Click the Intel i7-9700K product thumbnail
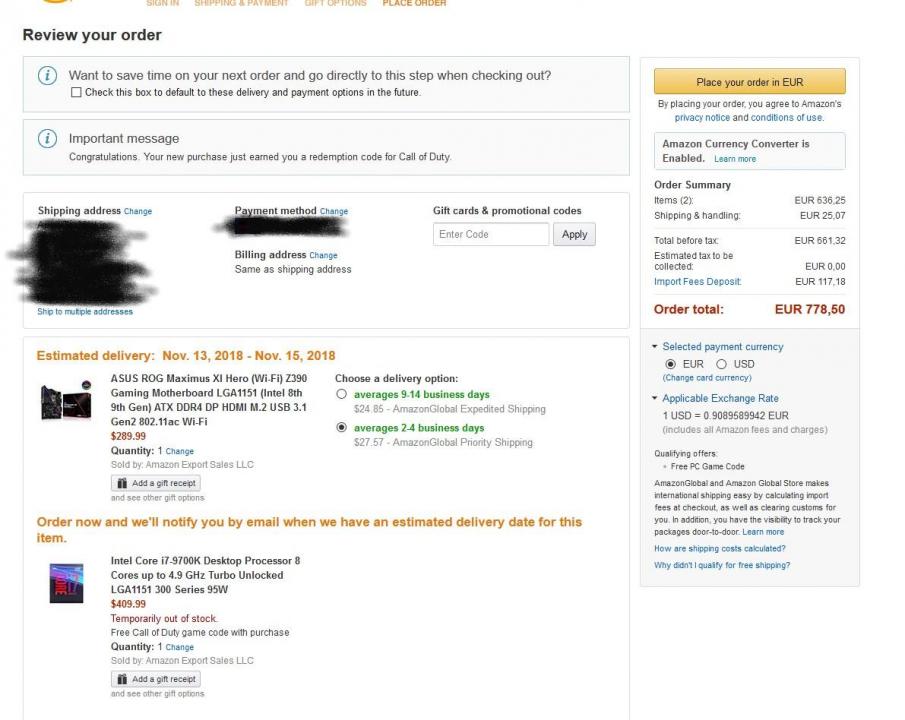Viewport: 905px width, 720px height. [x=66, y=582]
